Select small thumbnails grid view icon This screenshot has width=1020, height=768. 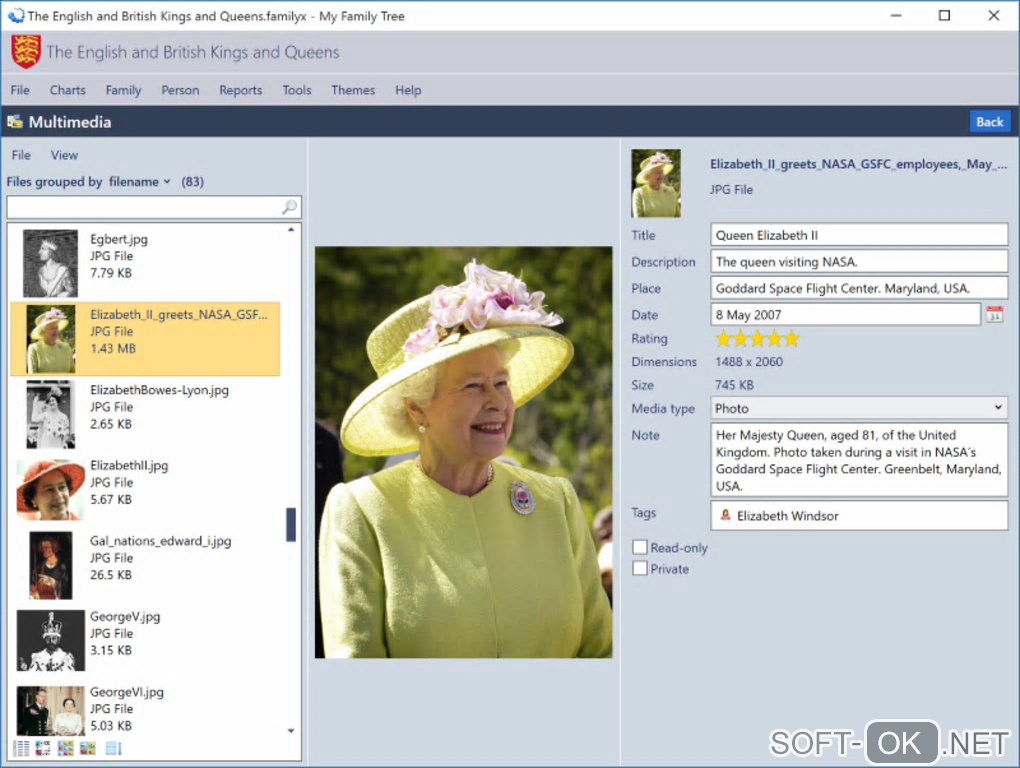[x=65, y=748]
